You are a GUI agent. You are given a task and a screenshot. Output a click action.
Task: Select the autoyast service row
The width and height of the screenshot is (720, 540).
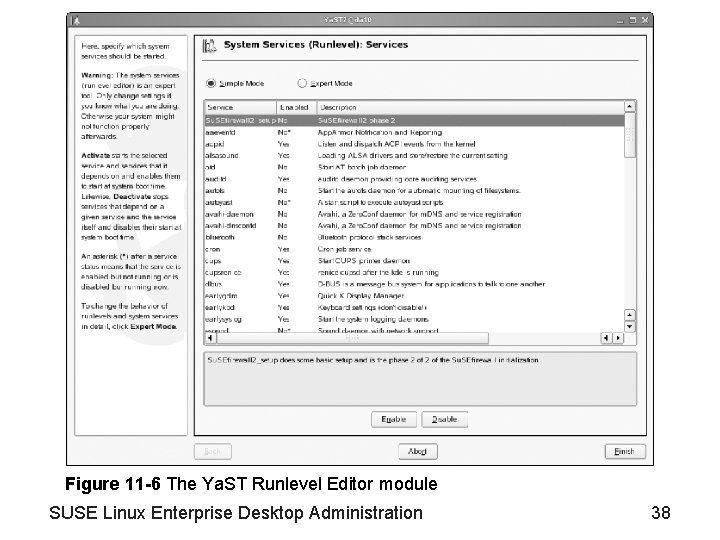click(414, 202)
